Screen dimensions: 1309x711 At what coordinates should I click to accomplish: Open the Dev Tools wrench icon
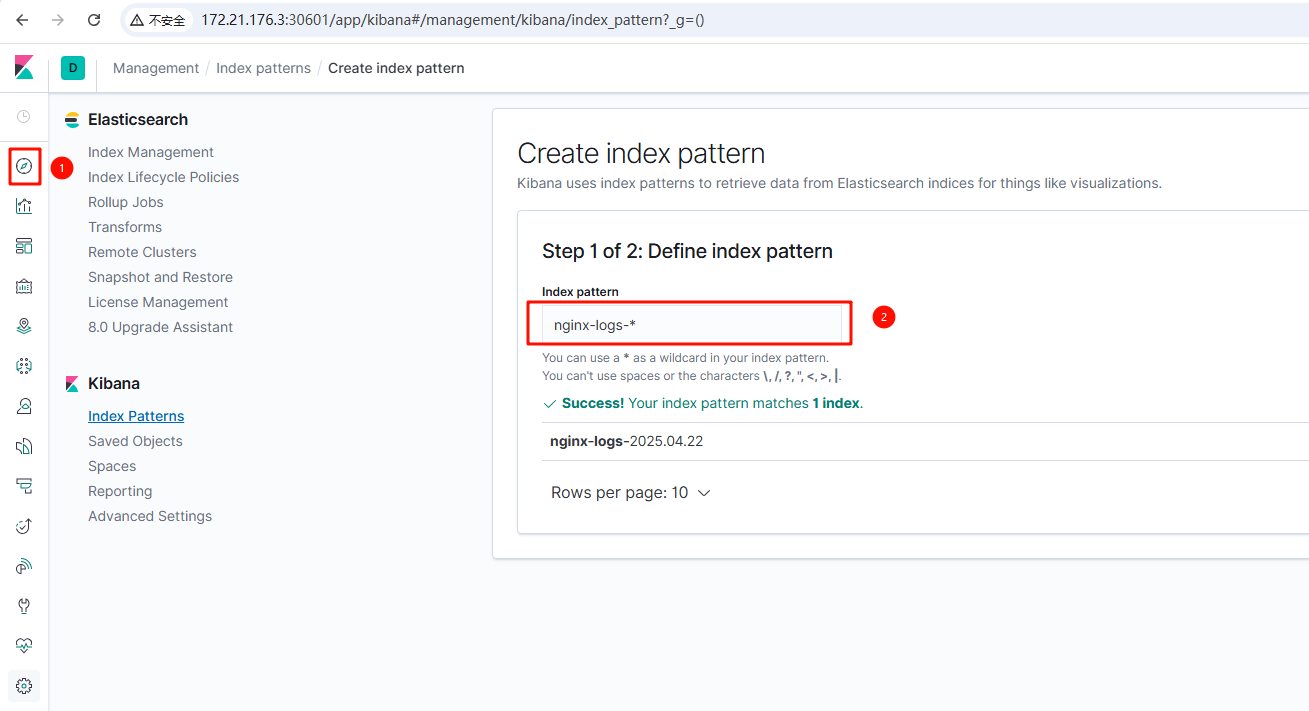pos(24,606)
